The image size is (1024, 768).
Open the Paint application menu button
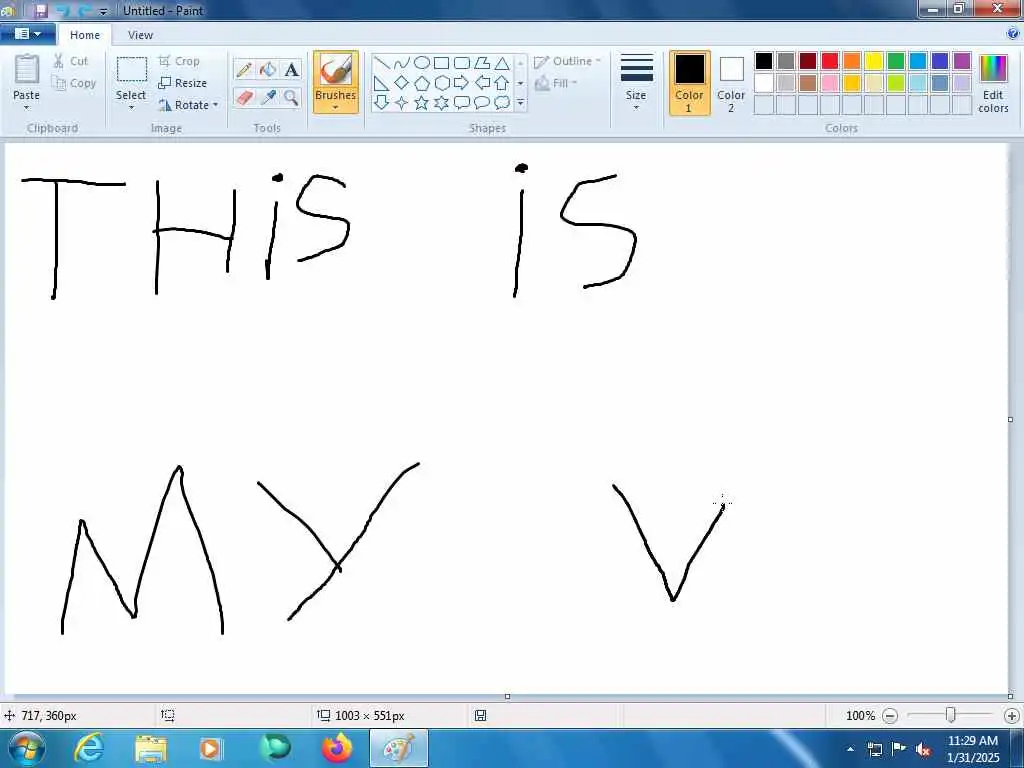point(27,34)
